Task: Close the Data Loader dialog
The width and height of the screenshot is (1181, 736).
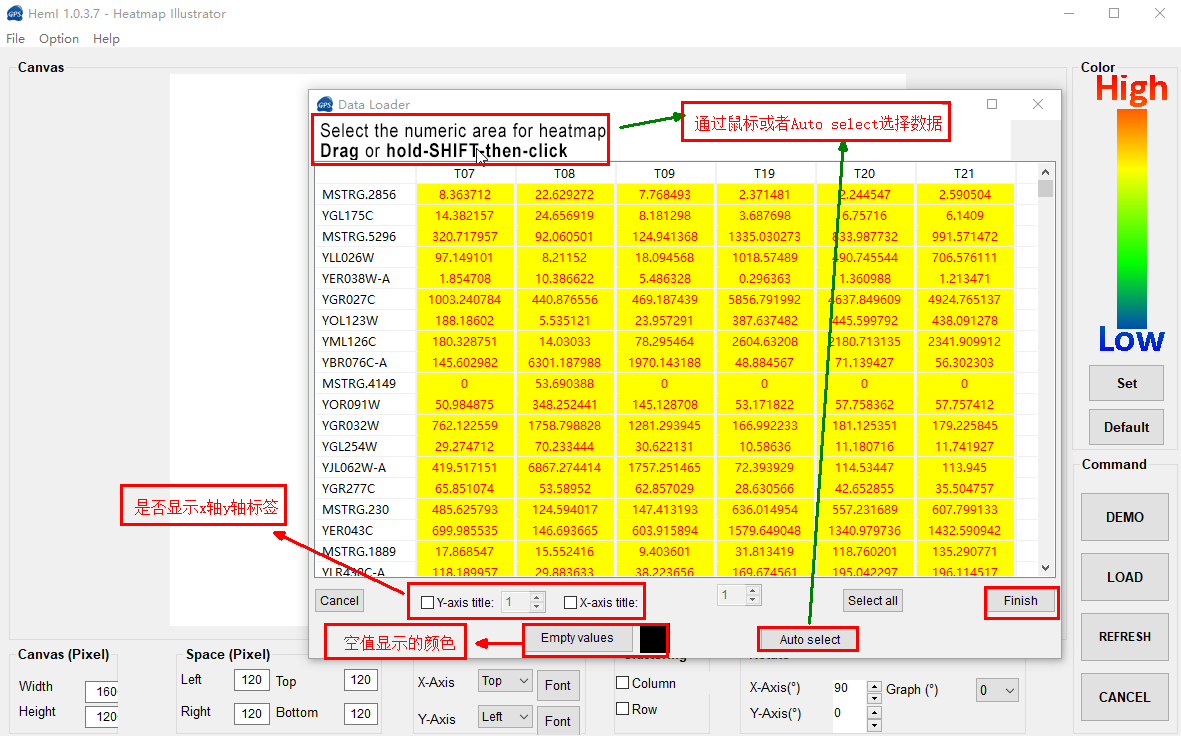Action: click(1038, 104)
